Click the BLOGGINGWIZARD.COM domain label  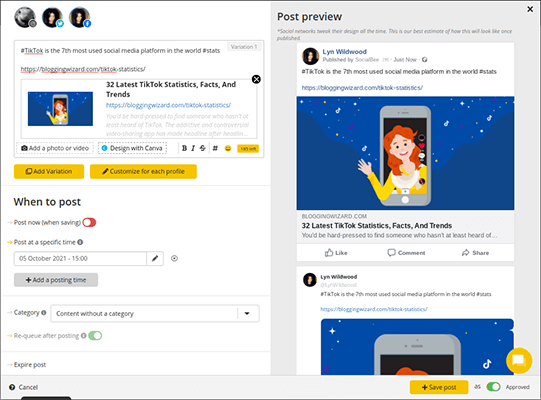(334, 216)
